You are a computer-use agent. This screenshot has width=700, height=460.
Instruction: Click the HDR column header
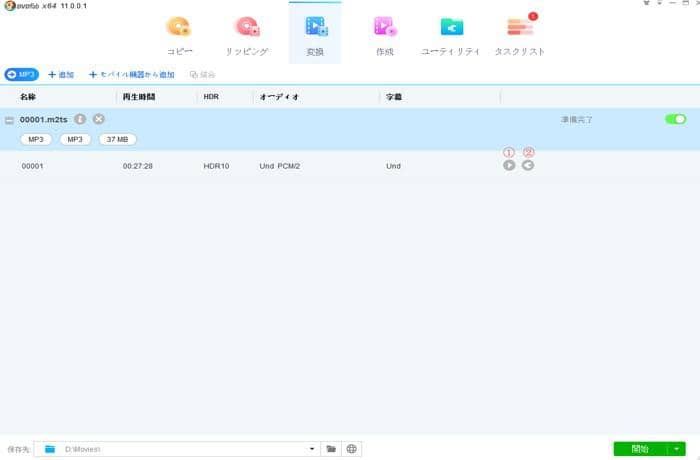[x=211, y=97]
